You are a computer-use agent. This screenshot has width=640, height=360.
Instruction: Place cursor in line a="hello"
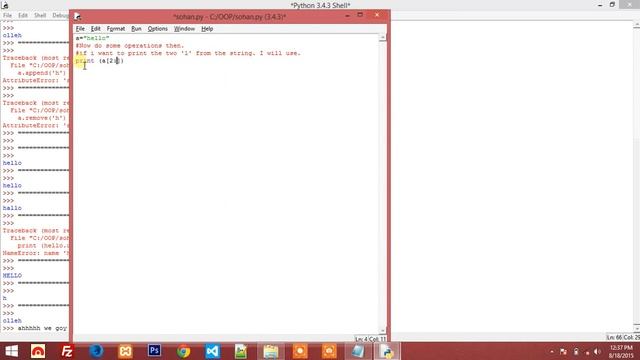click(92, 38)
